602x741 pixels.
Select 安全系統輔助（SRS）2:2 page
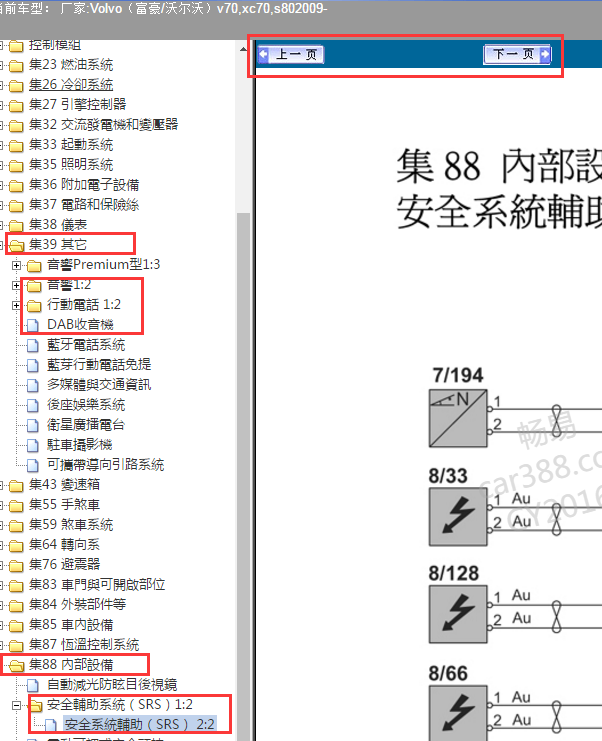click(139, 724)
